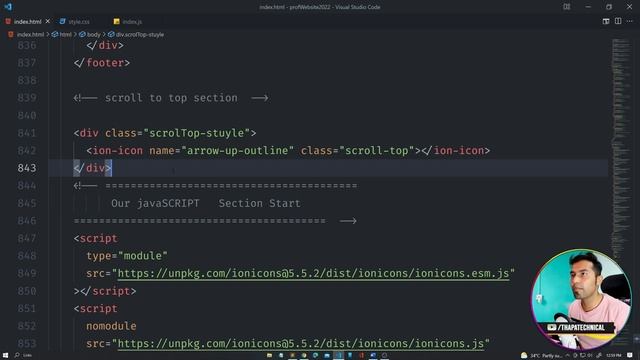The image size is (640, 360).
Task: Switch to the style.css tab
Action: pyautogui.click(x=79, y=22)
